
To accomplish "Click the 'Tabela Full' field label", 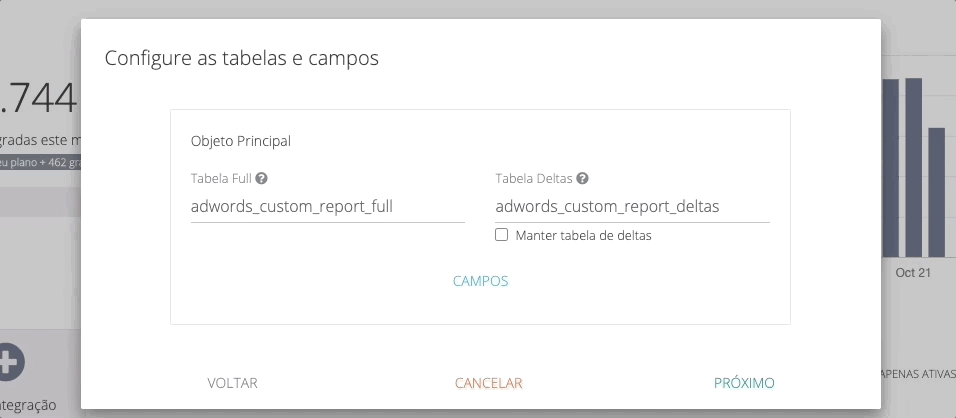I will 221,179.
